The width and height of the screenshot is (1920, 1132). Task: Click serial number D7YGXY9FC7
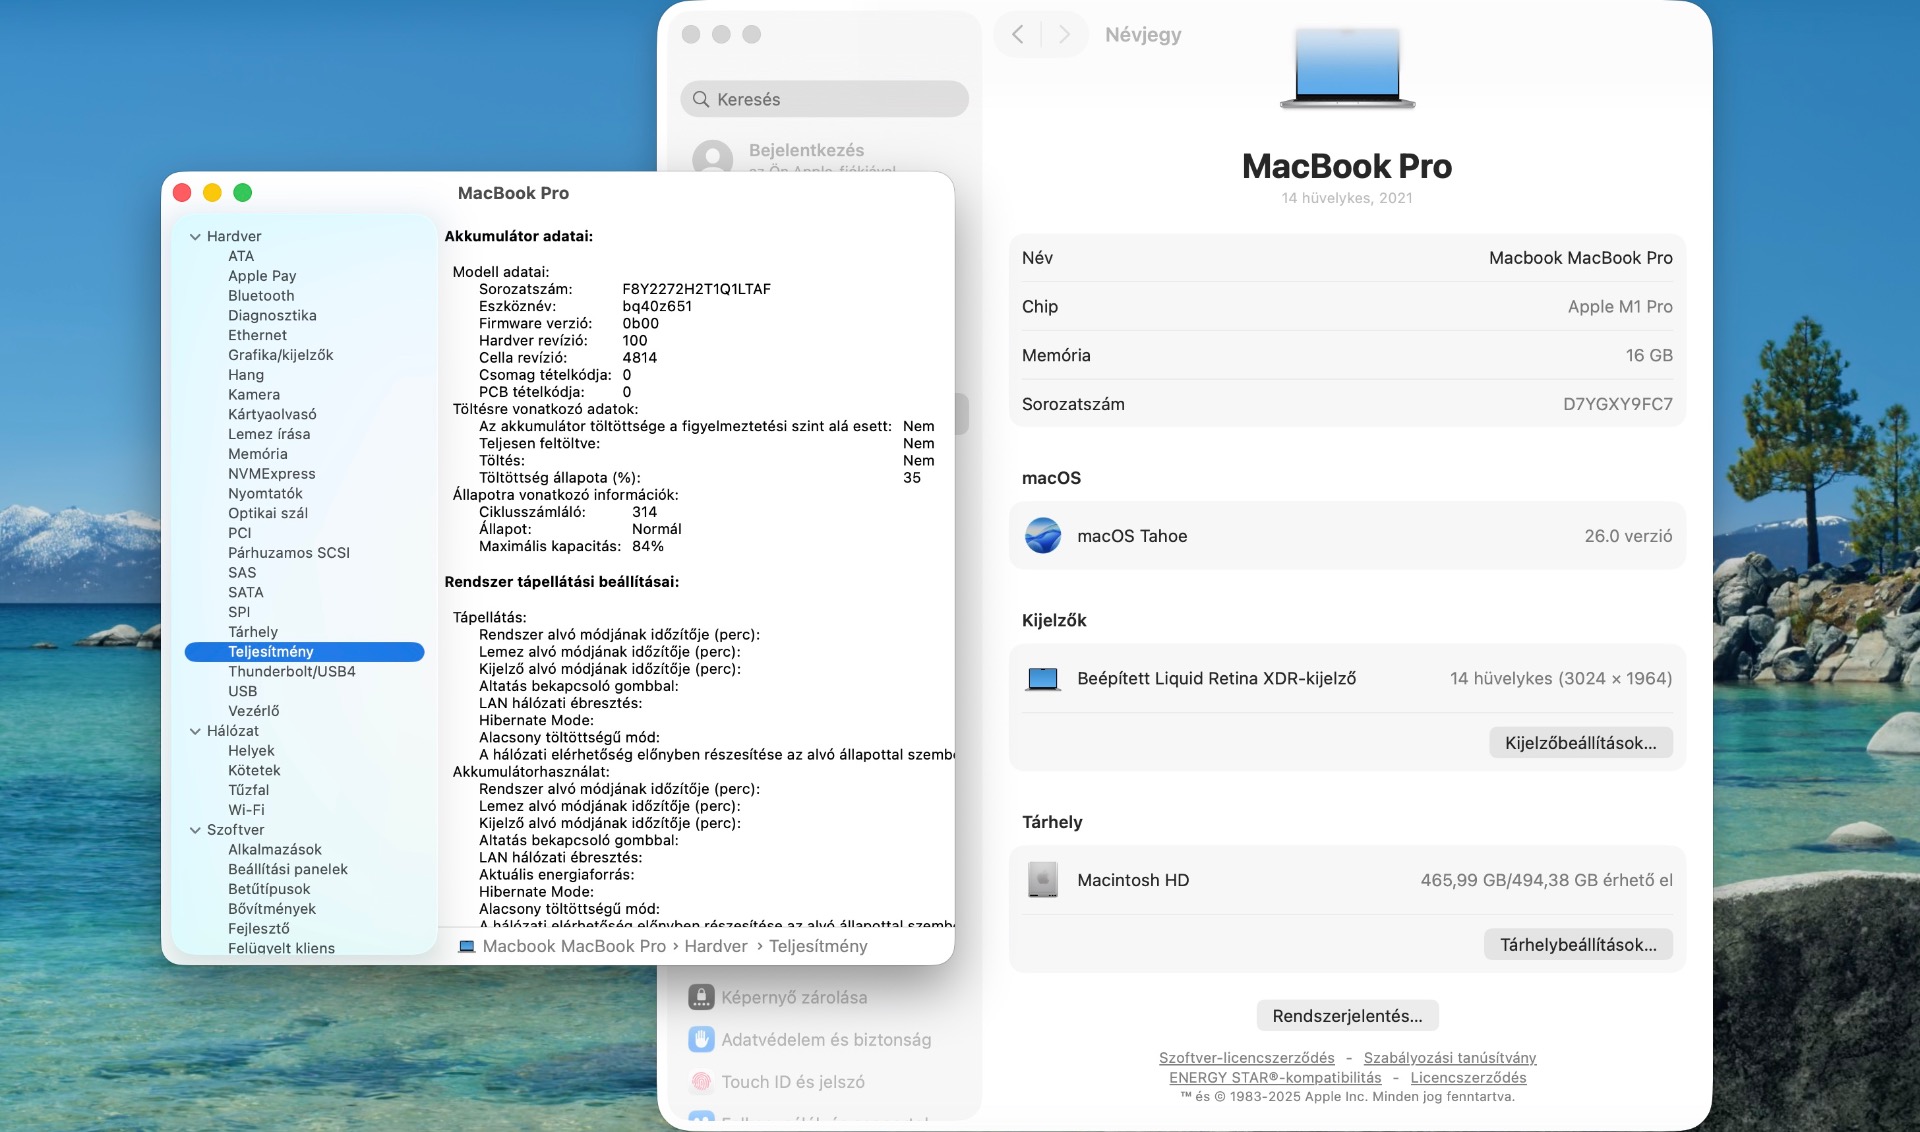point(1617,404)
